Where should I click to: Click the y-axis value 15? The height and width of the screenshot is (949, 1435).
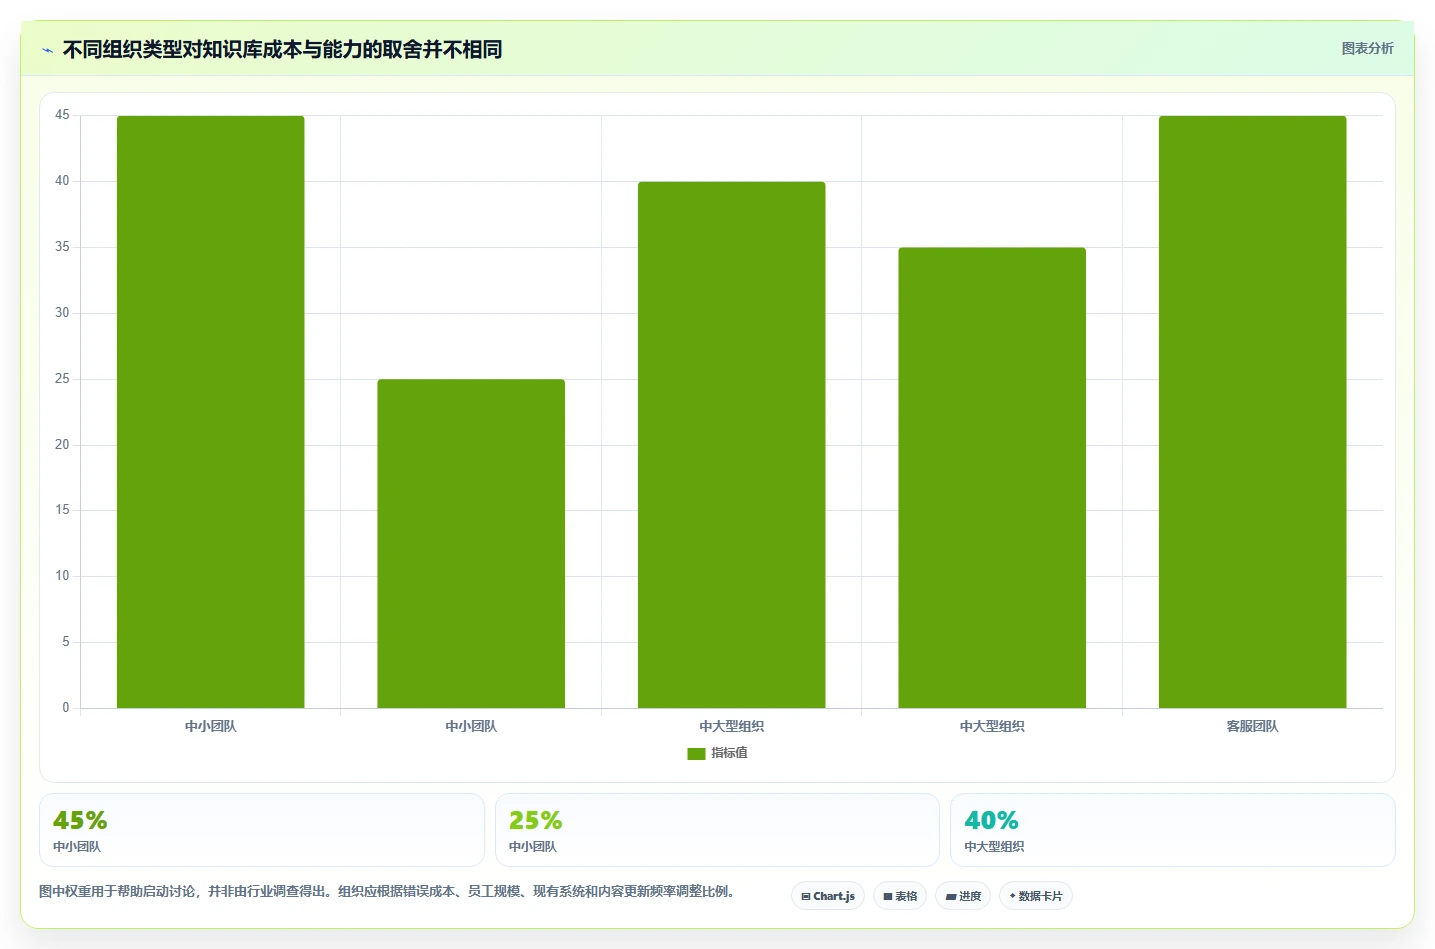pos(62,510)
